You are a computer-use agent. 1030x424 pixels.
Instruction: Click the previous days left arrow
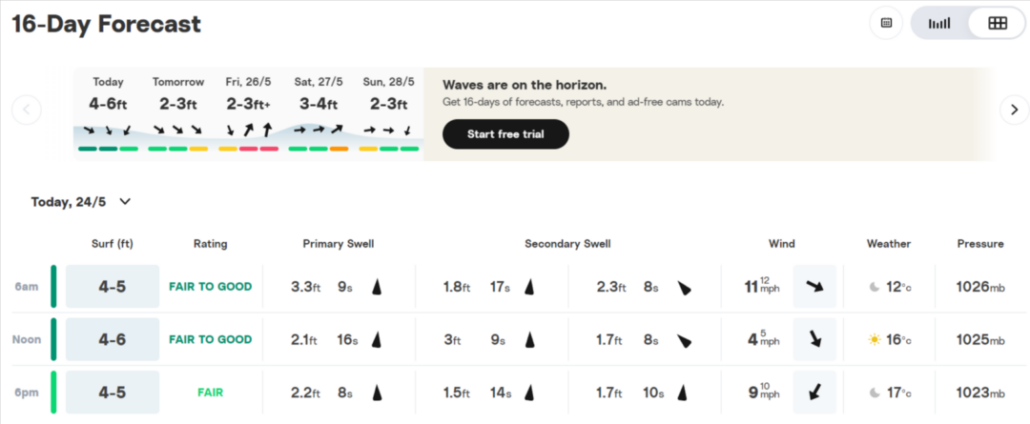(26, 110)
